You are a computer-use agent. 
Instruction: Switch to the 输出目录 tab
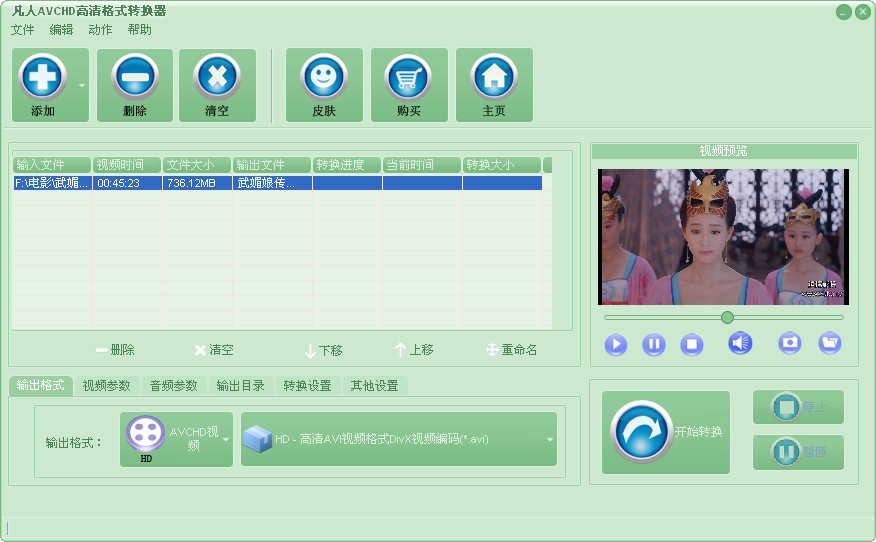click(x=240, y=386)
